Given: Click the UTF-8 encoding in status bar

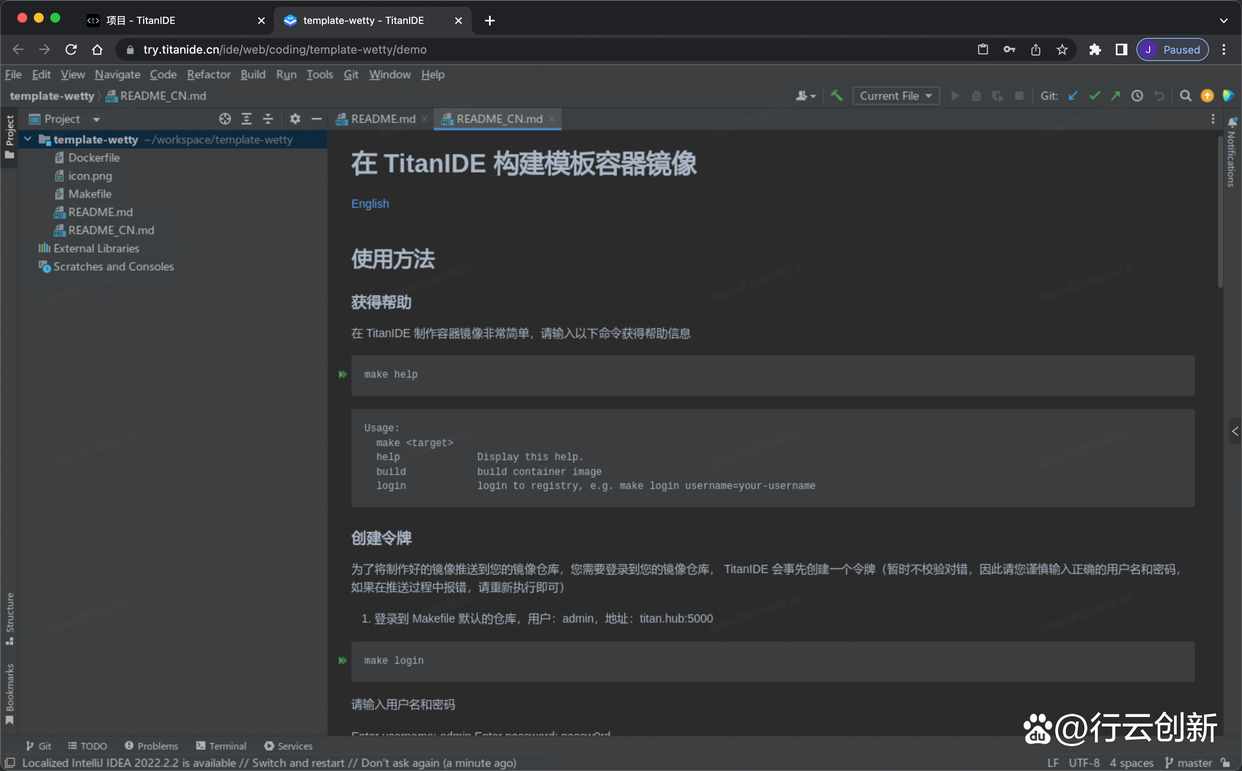Looking at the screenshot, I should point(1084,763).
